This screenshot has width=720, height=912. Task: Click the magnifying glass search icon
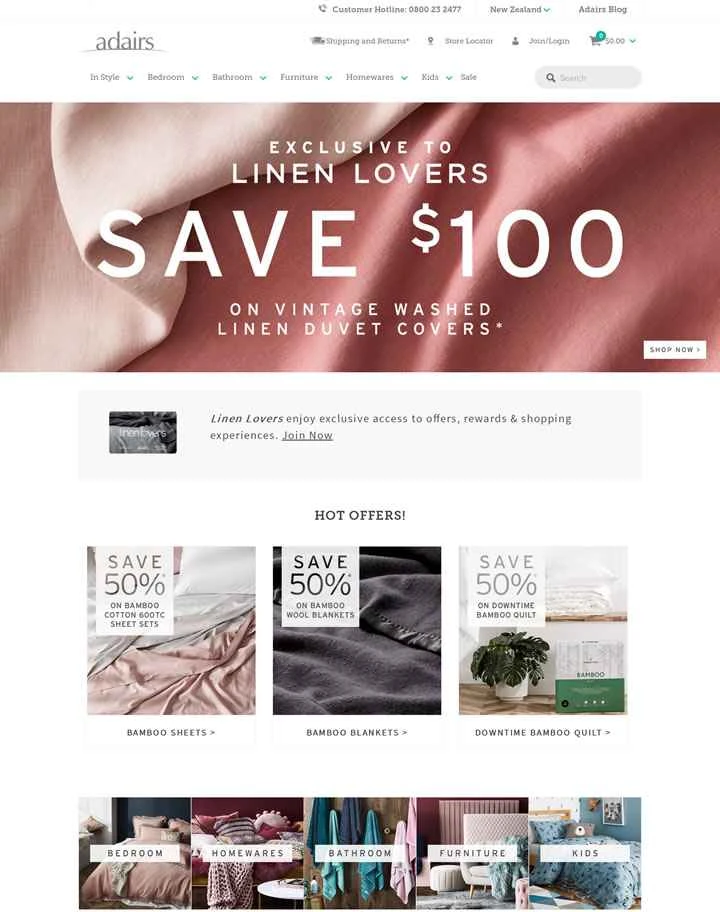point(550,77)
